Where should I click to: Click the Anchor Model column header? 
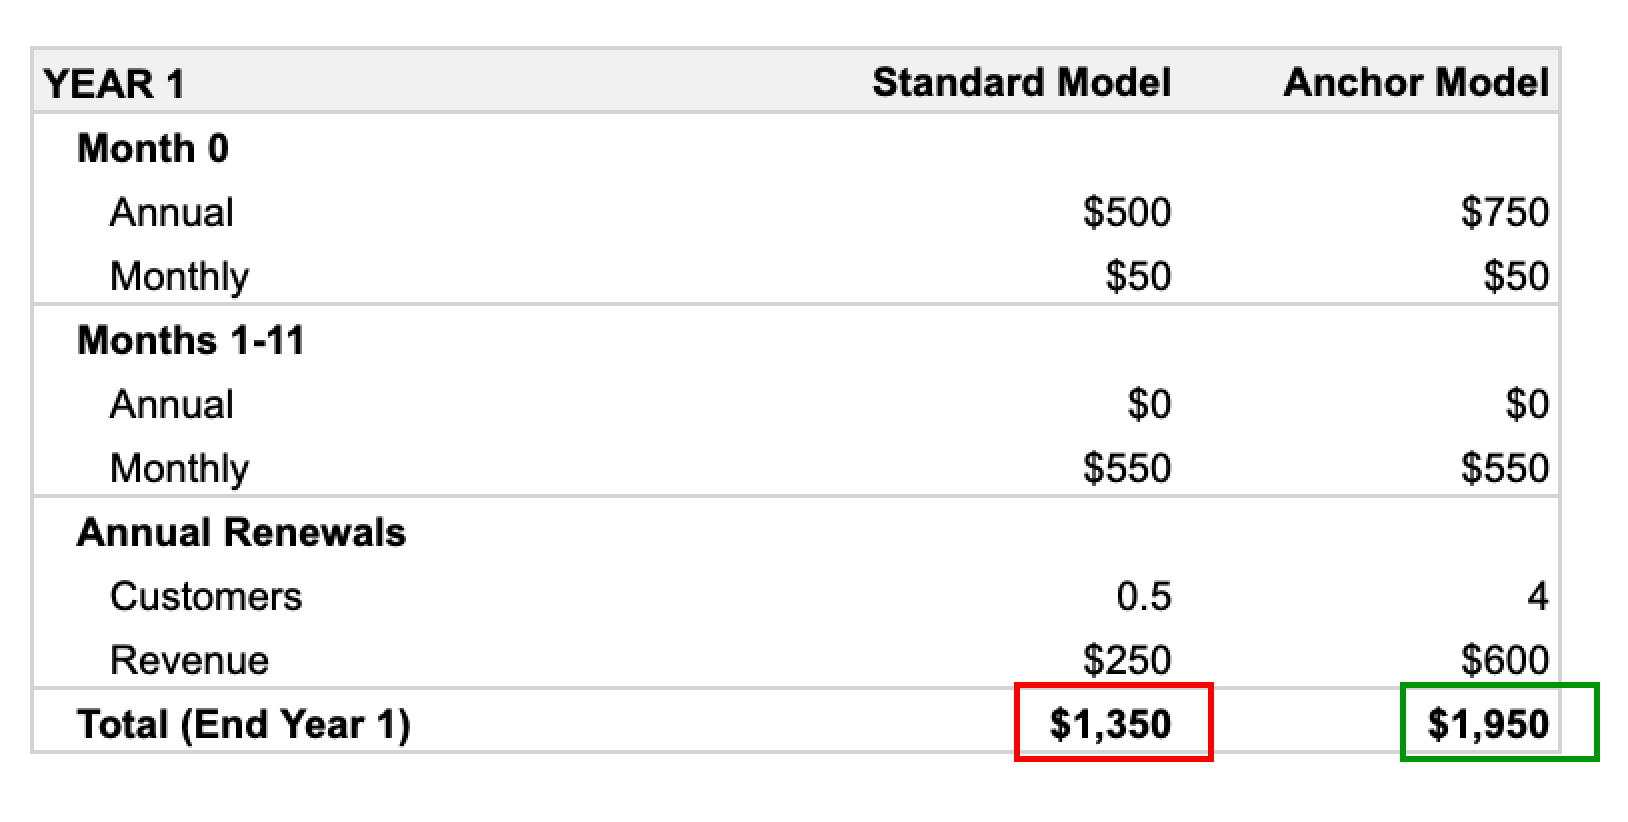tap(1416, 82)
